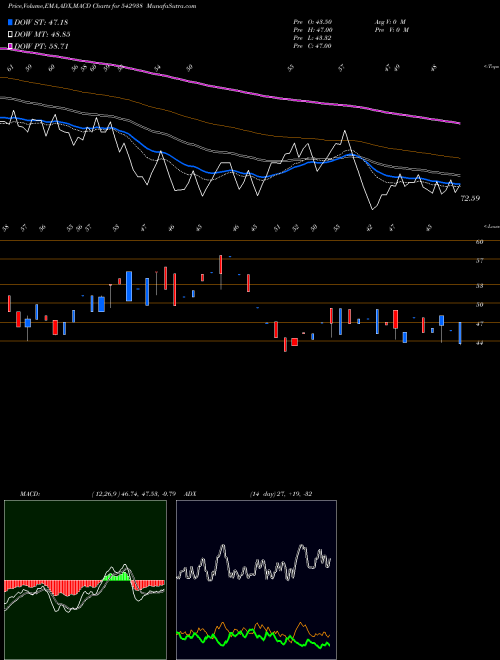Select the 'DOW MT: 48.85' label
500x660 pixels.
(x=42, y=35)
